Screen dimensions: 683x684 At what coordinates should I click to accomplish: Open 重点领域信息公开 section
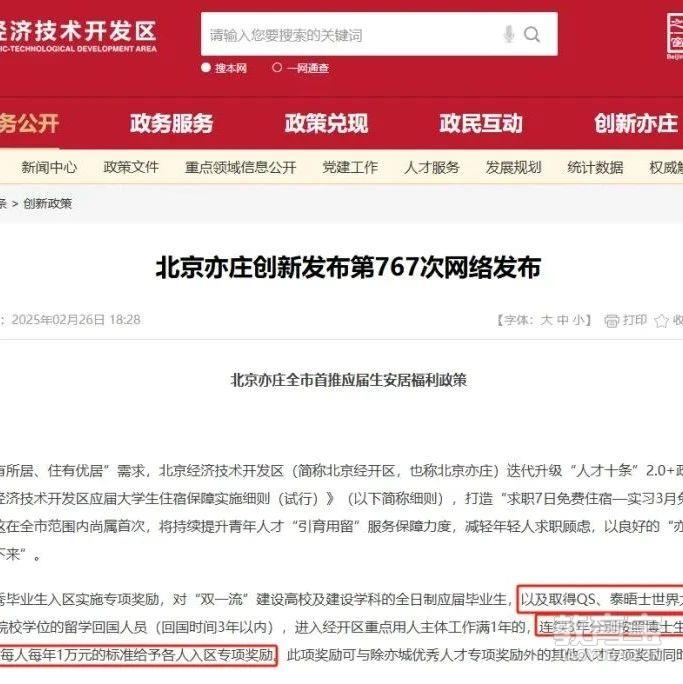point(240,168)
